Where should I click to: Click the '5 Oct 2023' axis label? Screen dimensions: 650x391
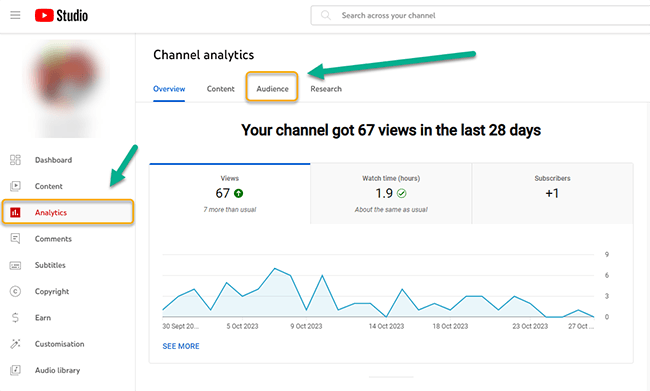click(x=242, y=326)
